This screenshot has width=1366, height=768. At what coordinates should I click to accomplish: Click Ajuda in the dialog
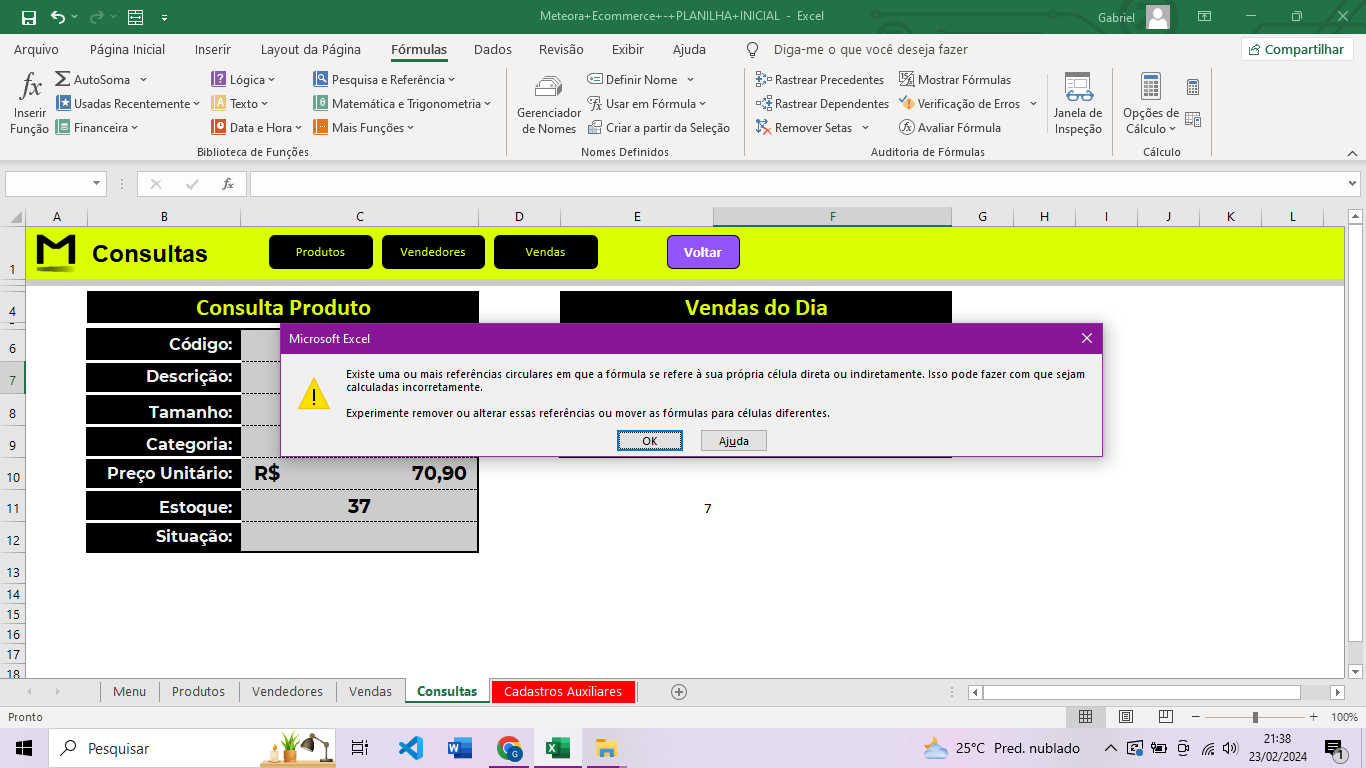pos(734,441)
